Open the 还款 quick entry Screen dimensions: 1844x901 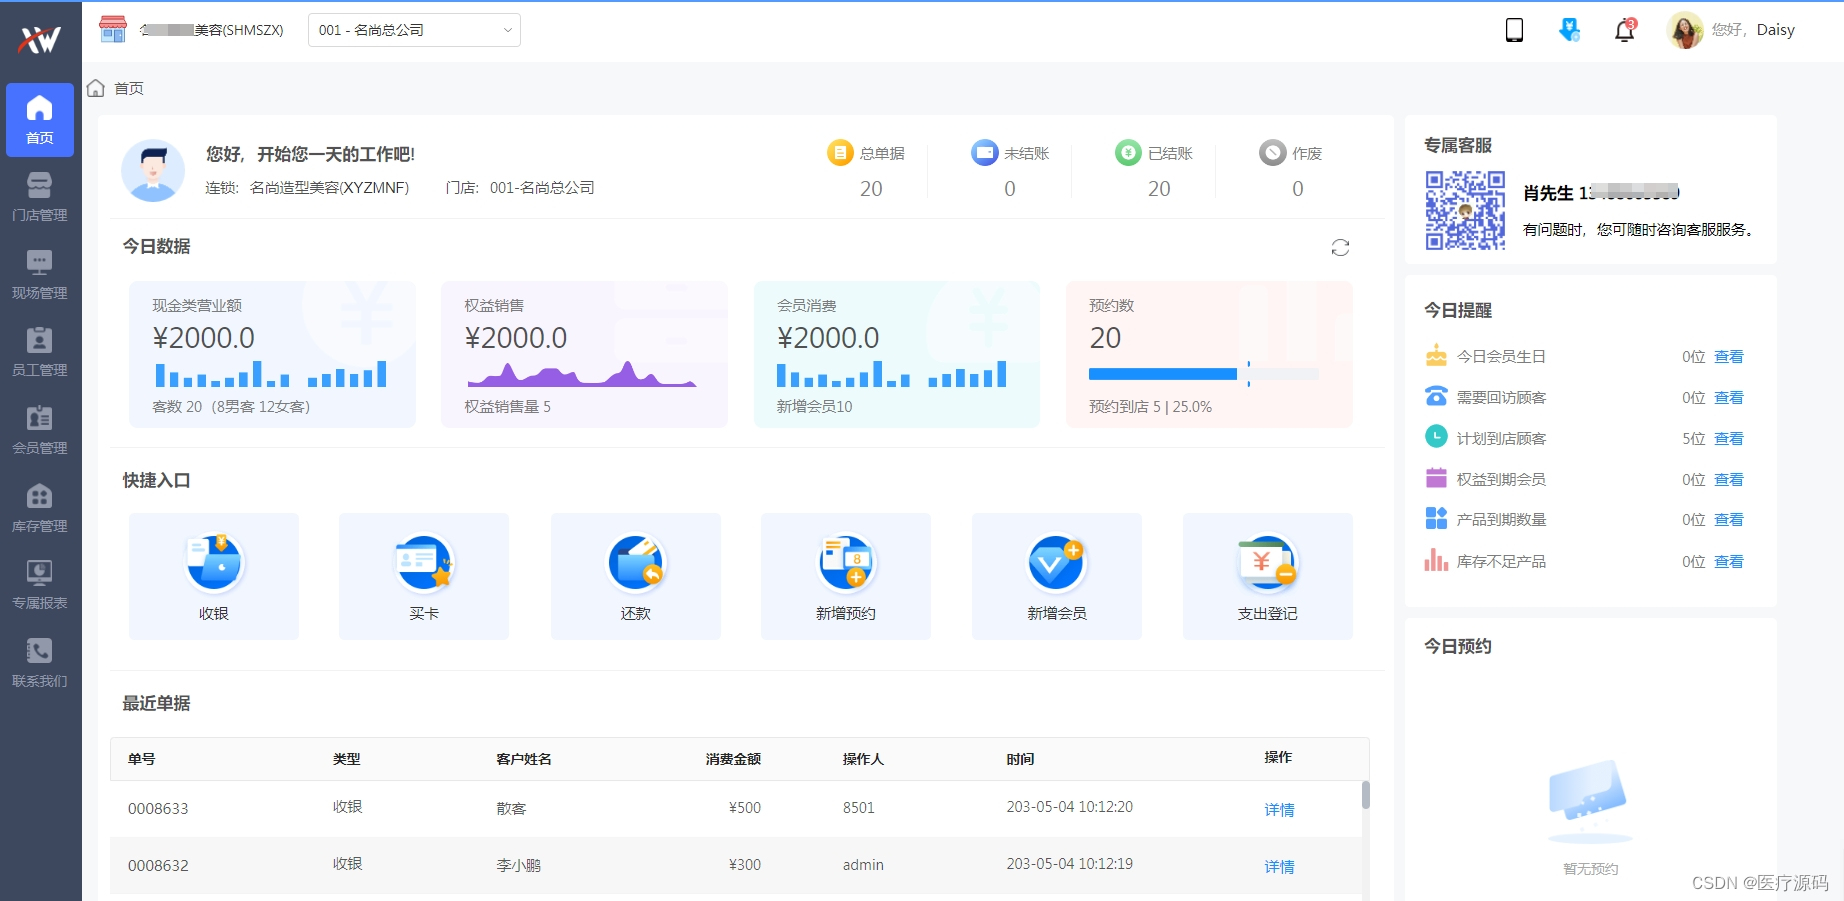coord(636,576)
